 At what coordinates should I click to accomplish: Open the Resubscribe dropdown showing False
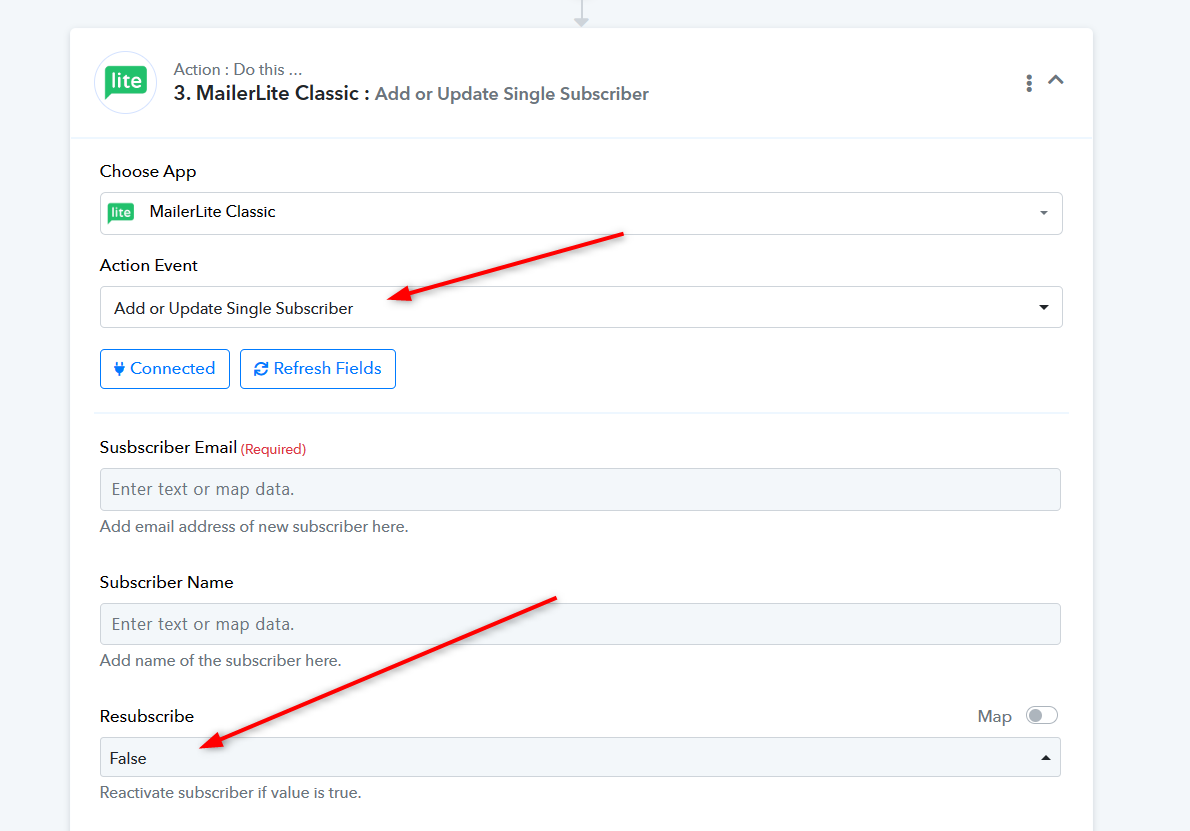(x=580, y=757)
